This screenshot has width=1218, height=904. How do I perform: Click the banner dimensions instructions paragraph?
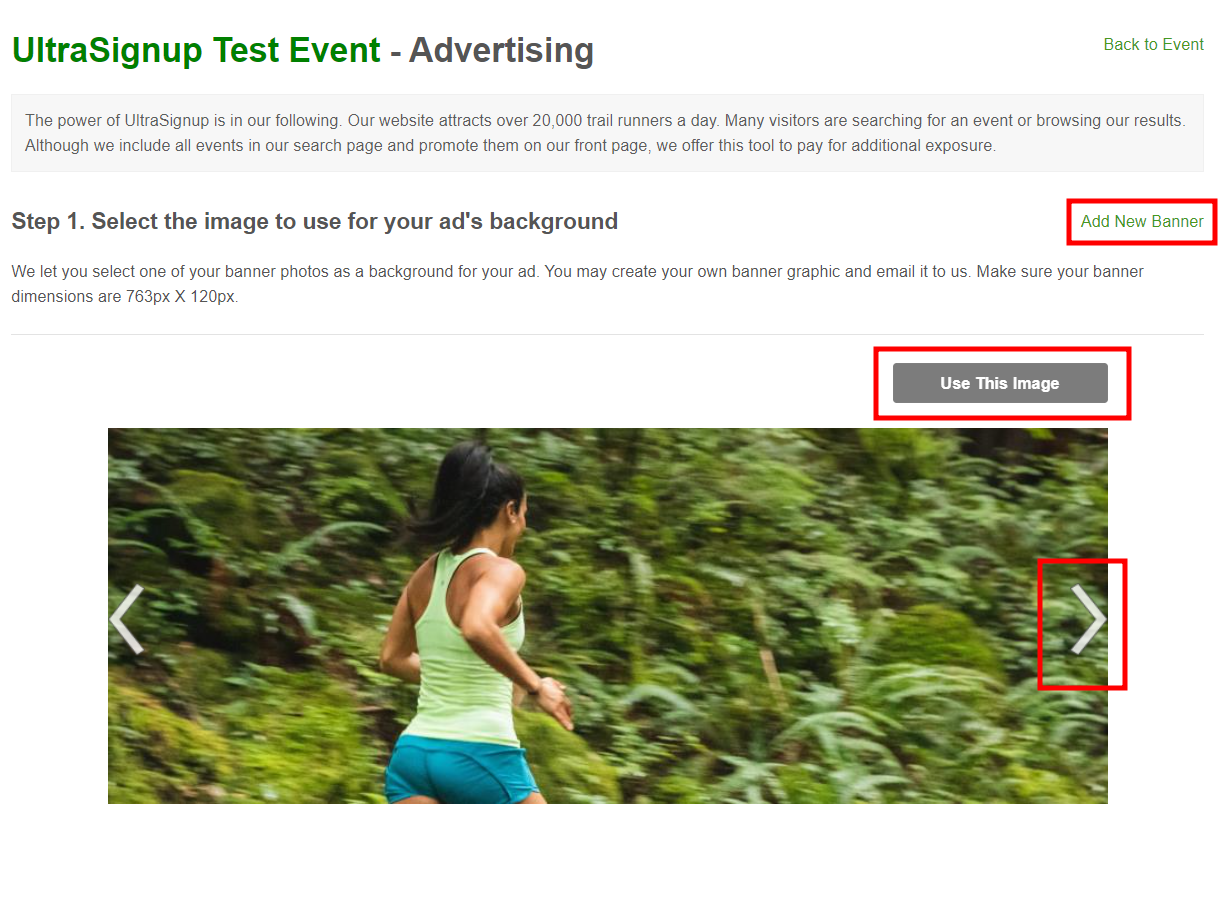tap(577, 284)
